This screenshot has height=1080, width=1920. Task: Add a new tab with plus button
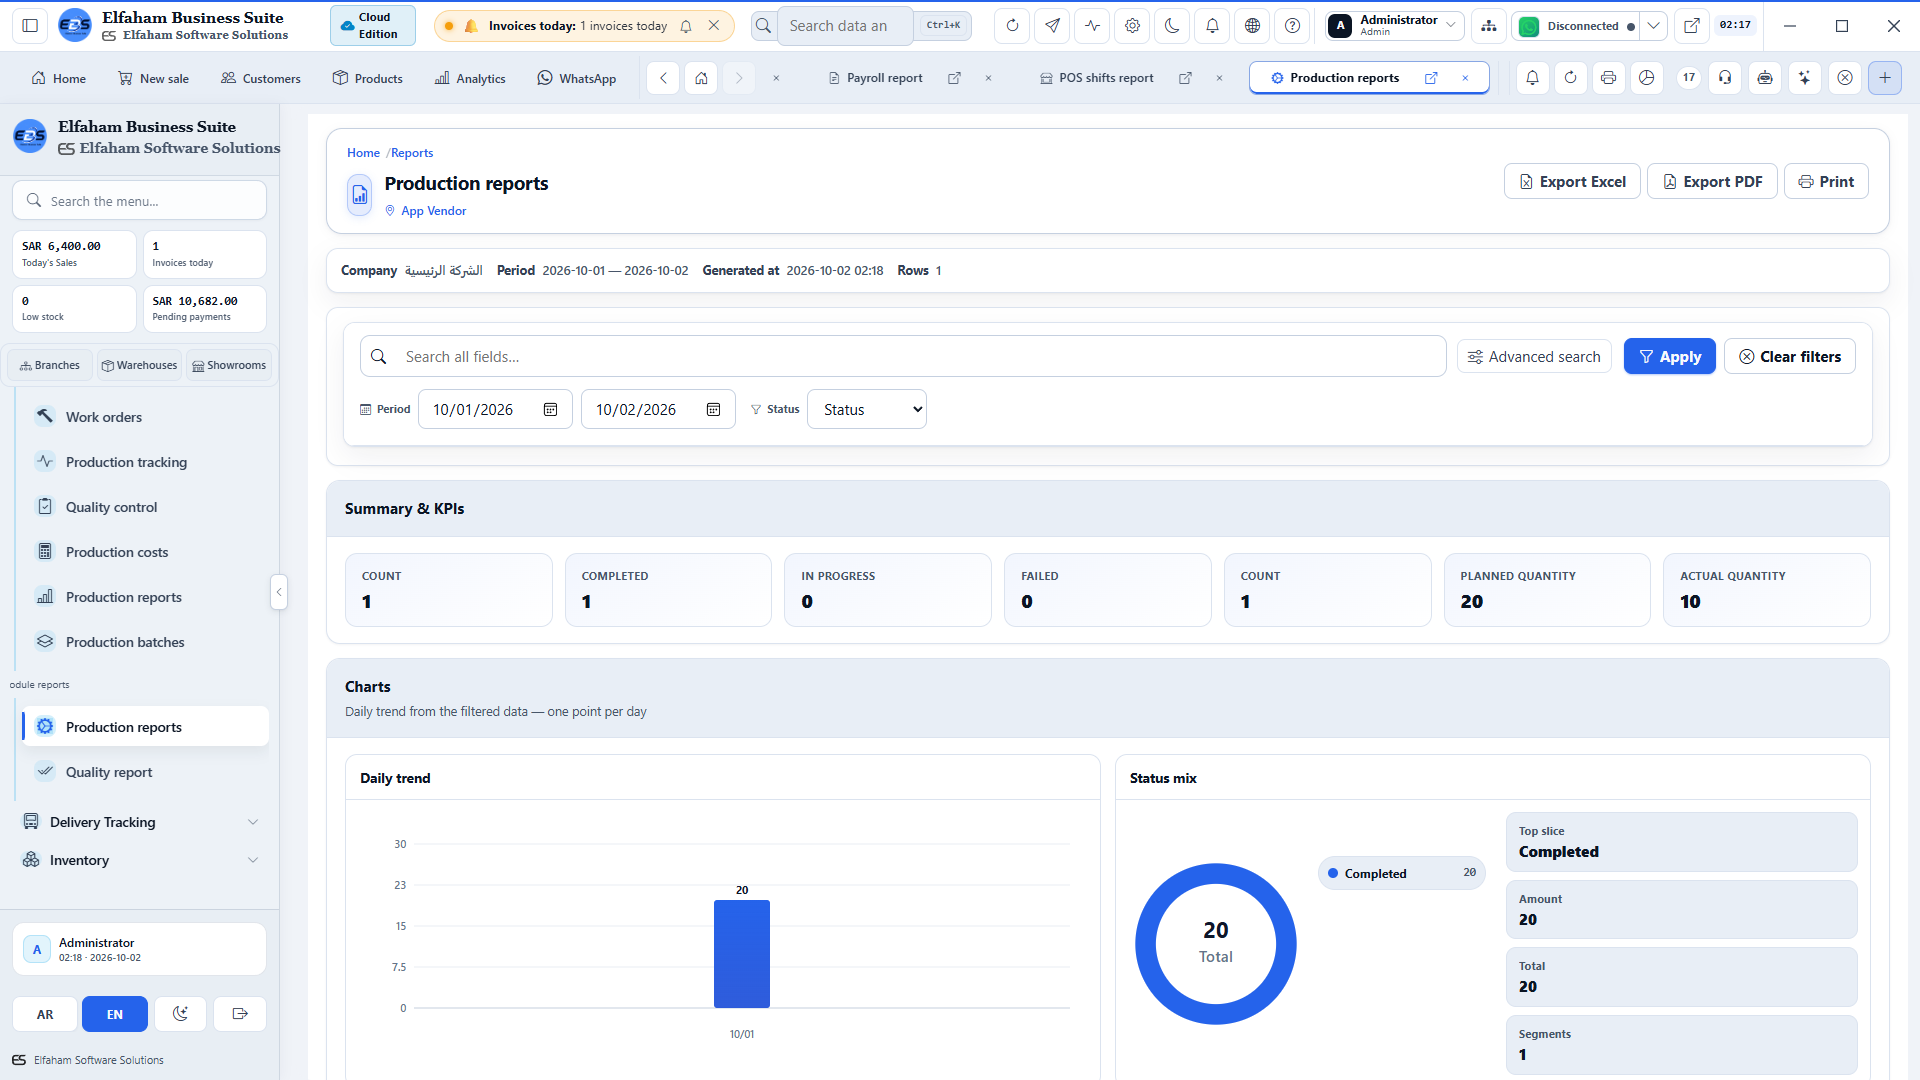[1885, 78]
